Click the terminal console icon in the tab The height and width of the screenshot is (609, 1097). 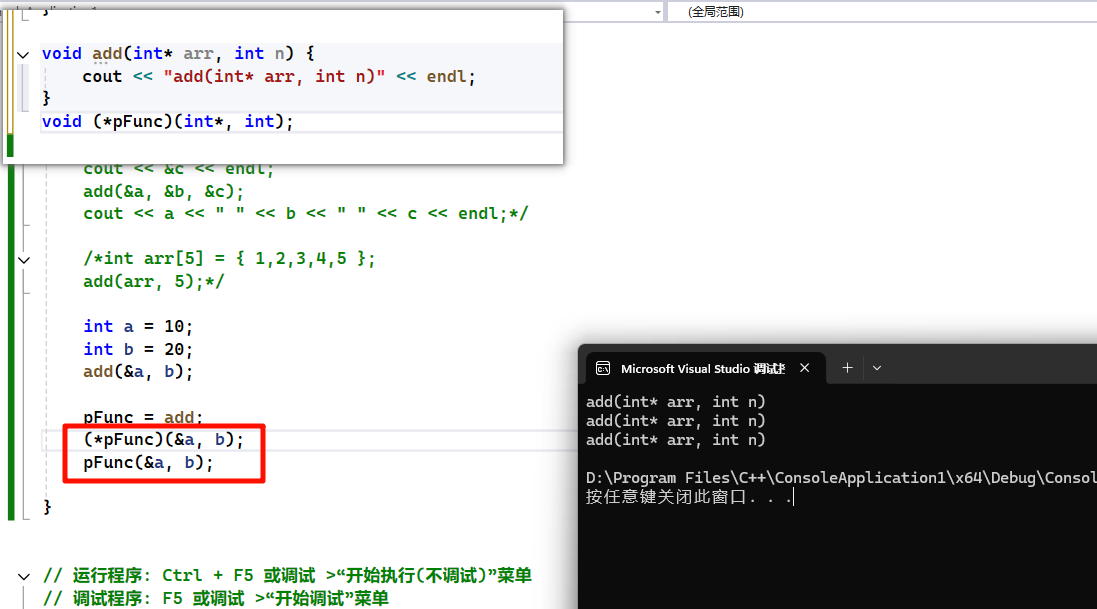click(x=603, y=368)
